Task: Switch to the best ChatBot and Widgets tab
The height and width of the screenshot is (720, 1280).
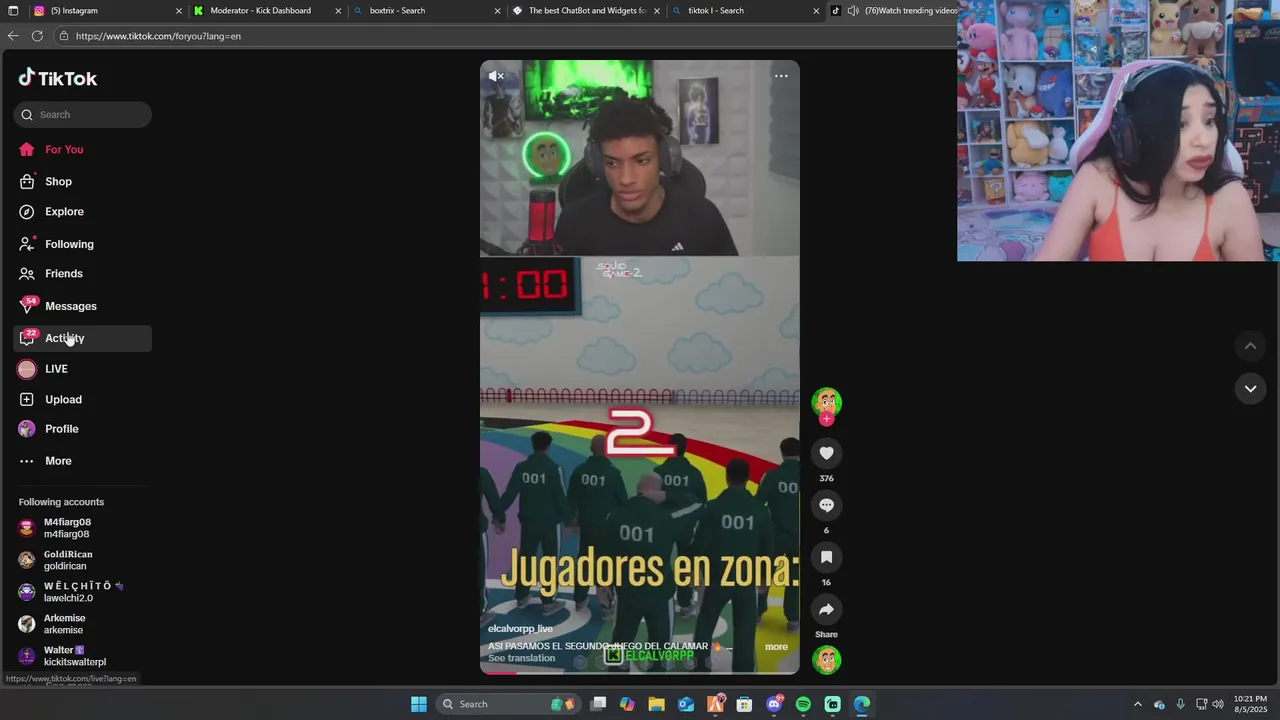Action: pyautogui.click(x=587, y=11)
